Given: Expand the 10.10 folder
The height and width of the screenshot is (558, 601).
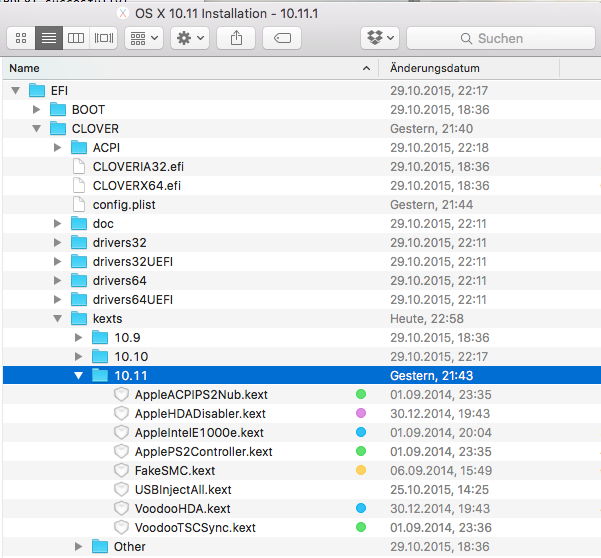Looking at the screenshot, I should pos(79,356).
